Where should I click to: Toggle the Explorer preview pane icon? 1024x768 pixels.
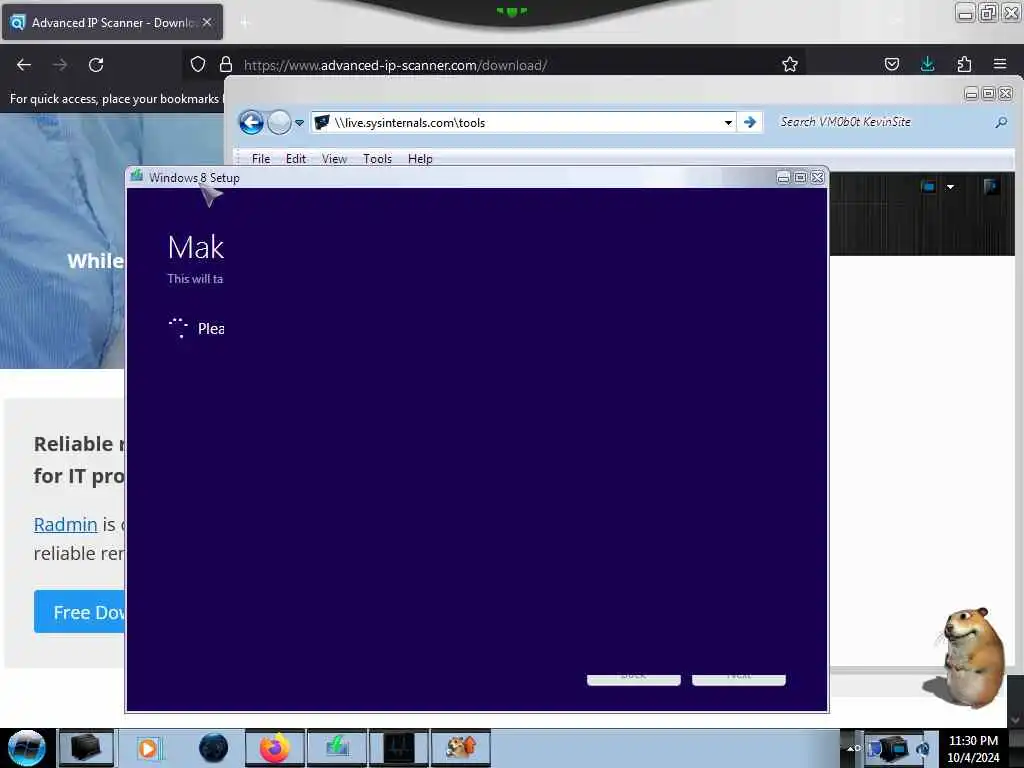tap(991, 187)
